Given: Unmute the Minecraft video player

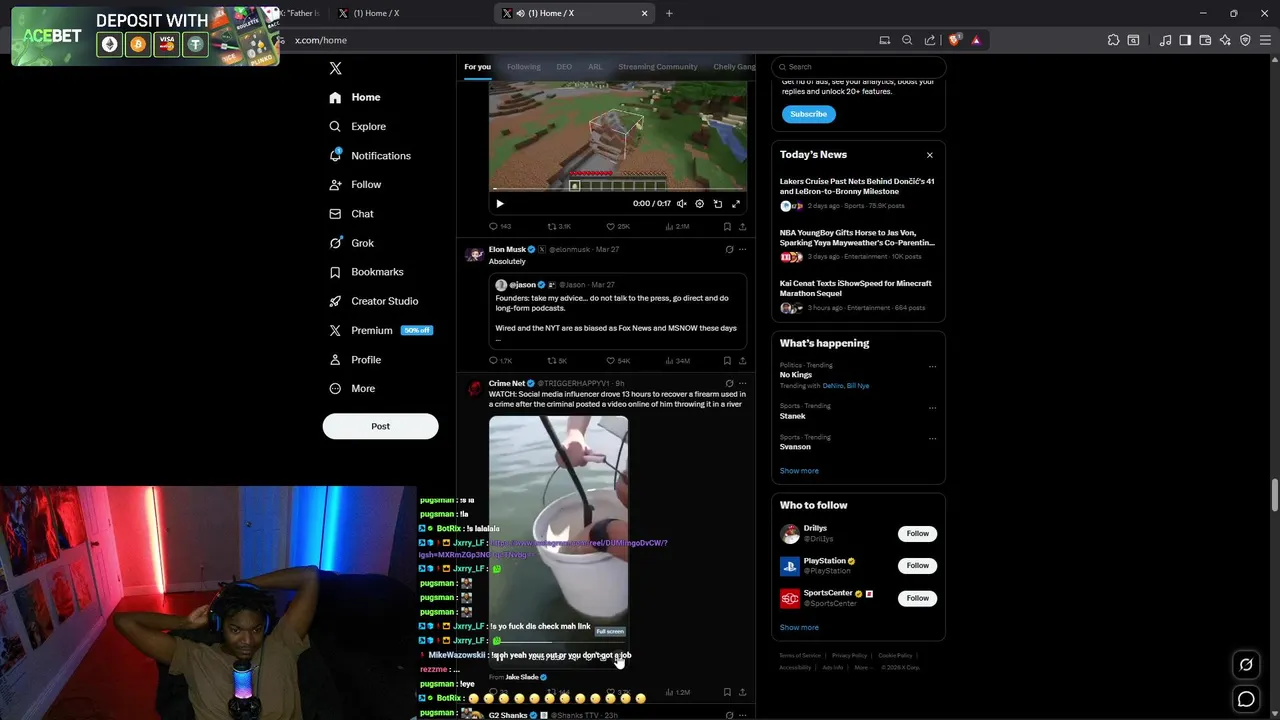Looking at the screenshot, I should [681, 204].
